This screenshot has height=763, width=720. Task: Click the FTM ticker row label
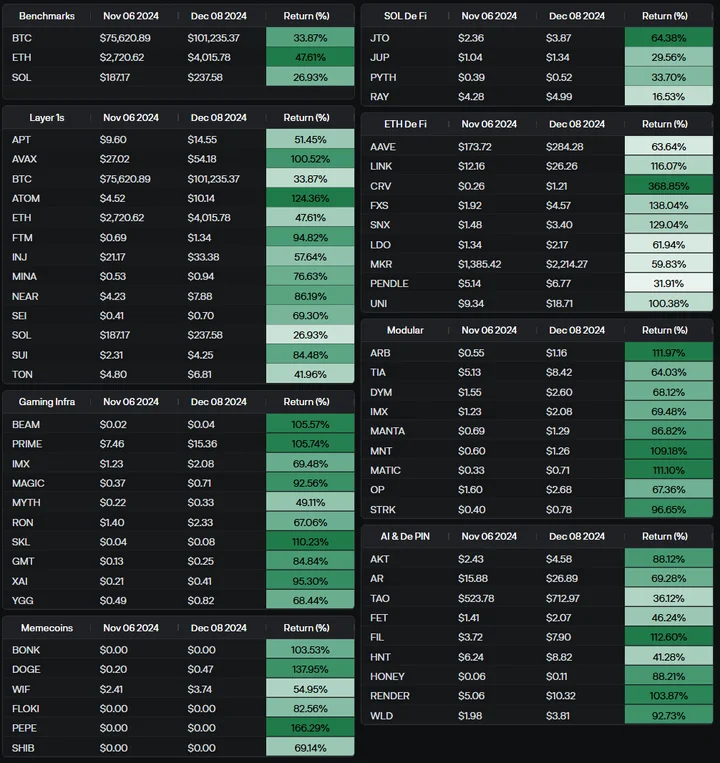(22, 238)
